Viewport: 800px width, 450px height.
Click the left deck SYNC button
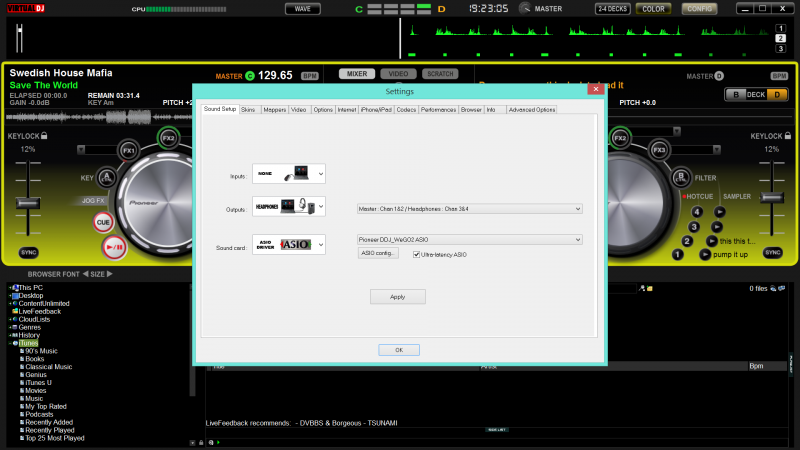(x=29, y=252)
